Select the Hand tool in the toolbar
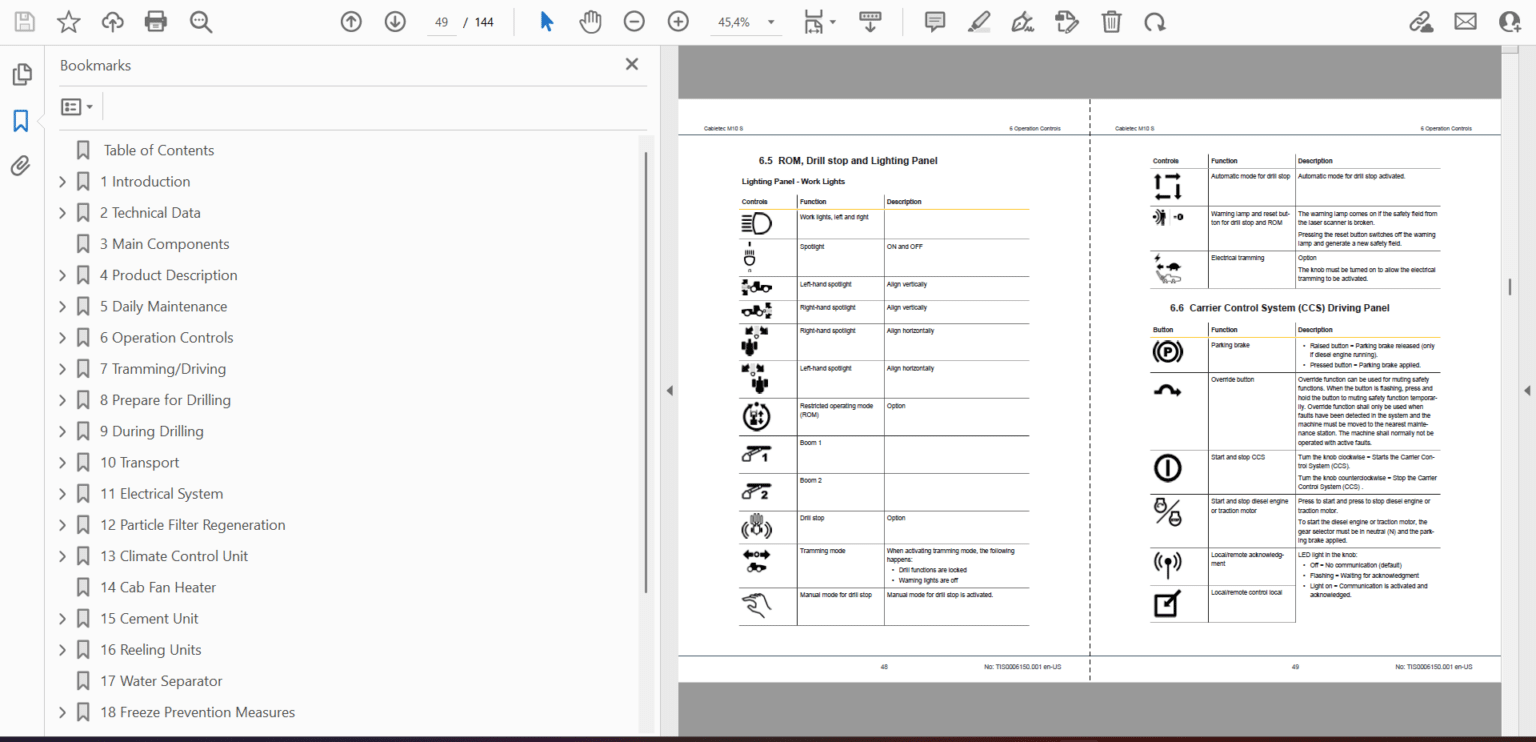The width and height of the screenshot is (1536, 742). [590, 21]
